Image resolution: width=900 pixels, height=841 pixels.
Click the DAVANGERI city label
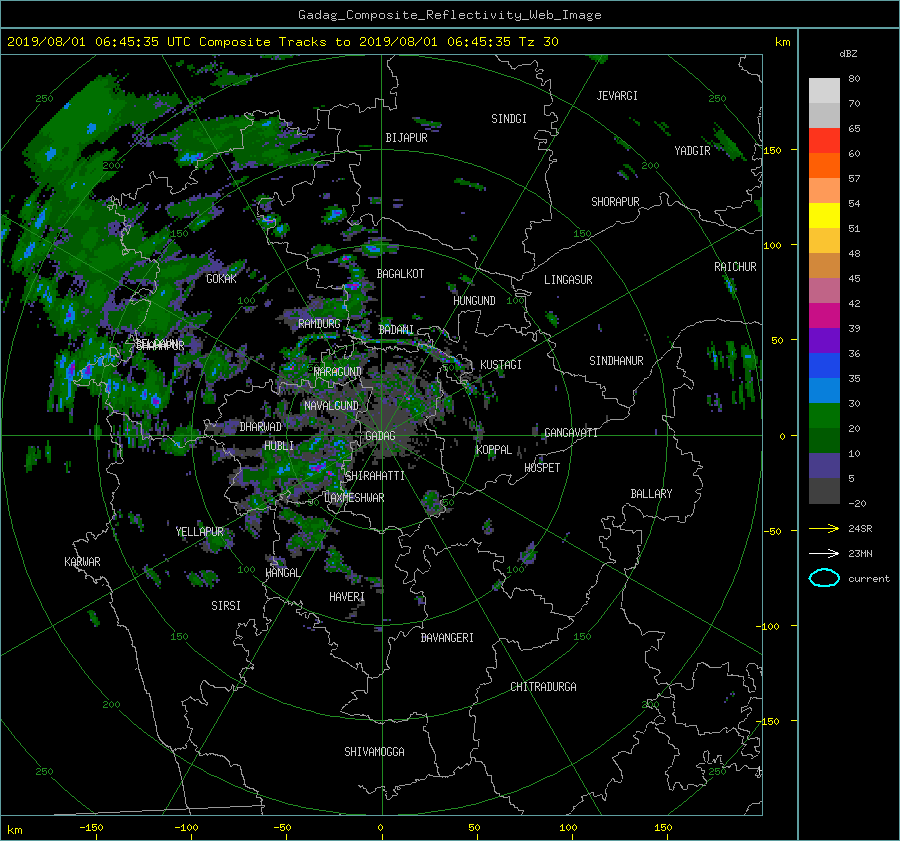447,638
